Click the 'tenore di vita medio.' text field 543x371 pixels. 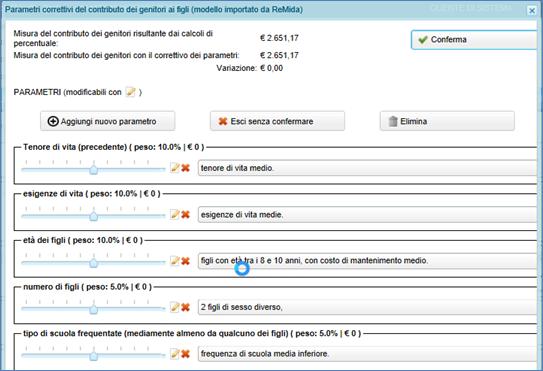(368, 168)
